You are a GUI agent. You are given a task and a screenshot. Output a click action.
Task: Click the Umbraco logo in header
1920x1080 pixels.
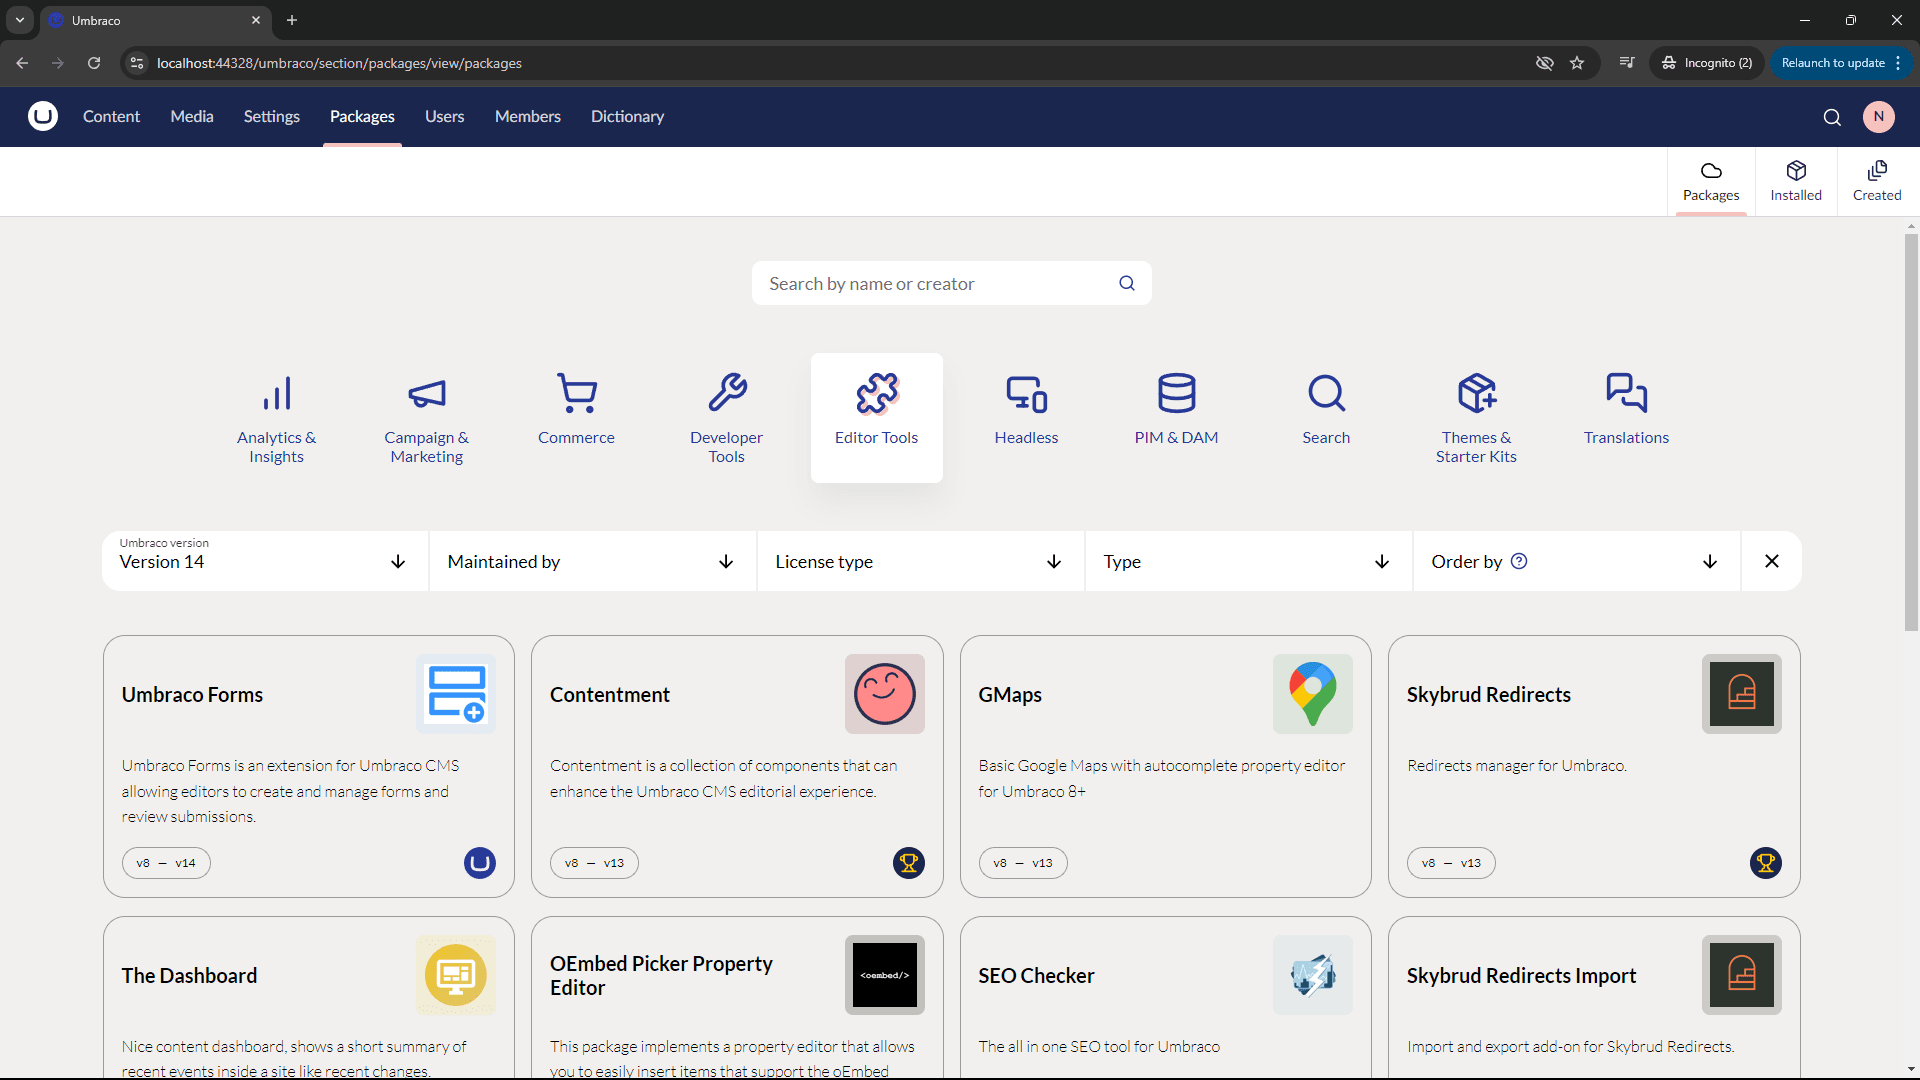coord(43,117)
